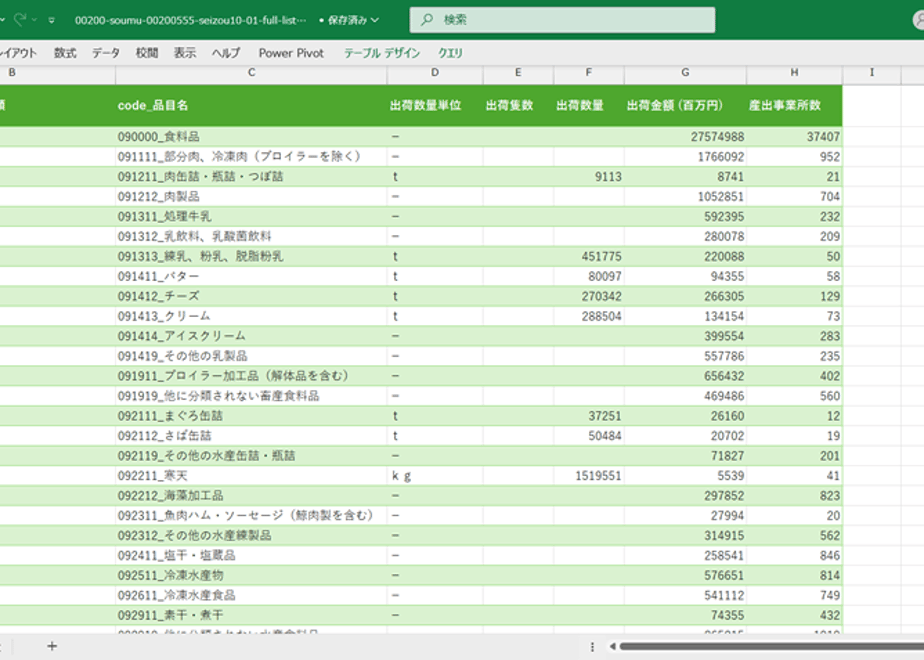924x660 pixels.
Task: Add a new sheet with plus button
Action: [52, 646]
